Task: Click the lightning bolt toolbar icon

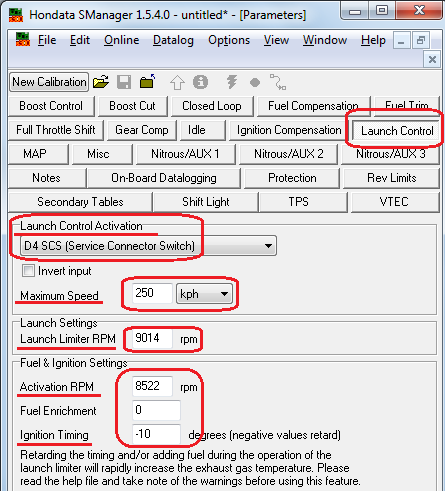Action: pyautogui.click(x=232, y=82)
